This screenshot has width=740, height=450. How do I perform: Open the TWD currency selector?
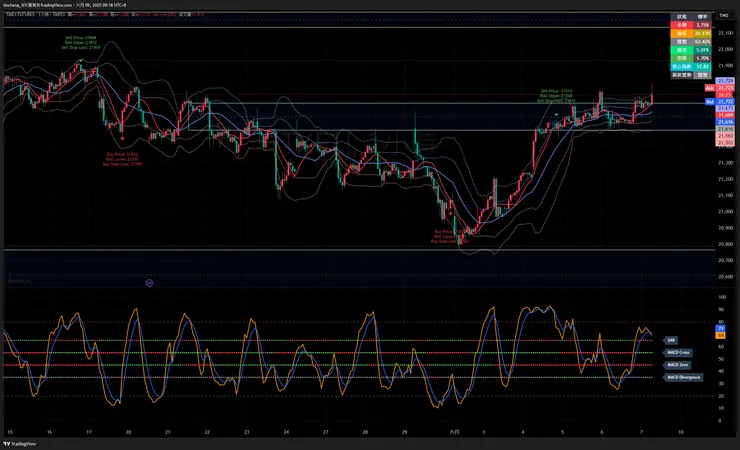pyautogui.click(x=723, y=16)
